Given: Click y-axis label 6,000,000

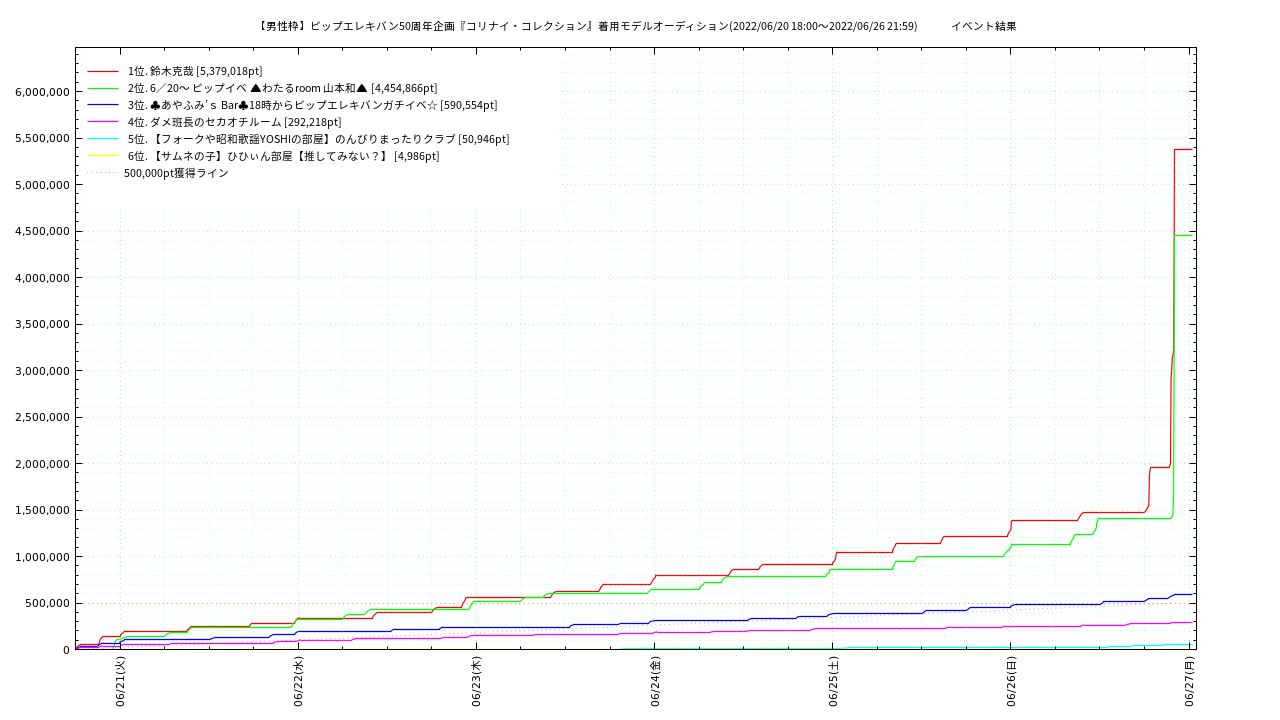Looking at the screenshot, I should click(x=42, y=92).
